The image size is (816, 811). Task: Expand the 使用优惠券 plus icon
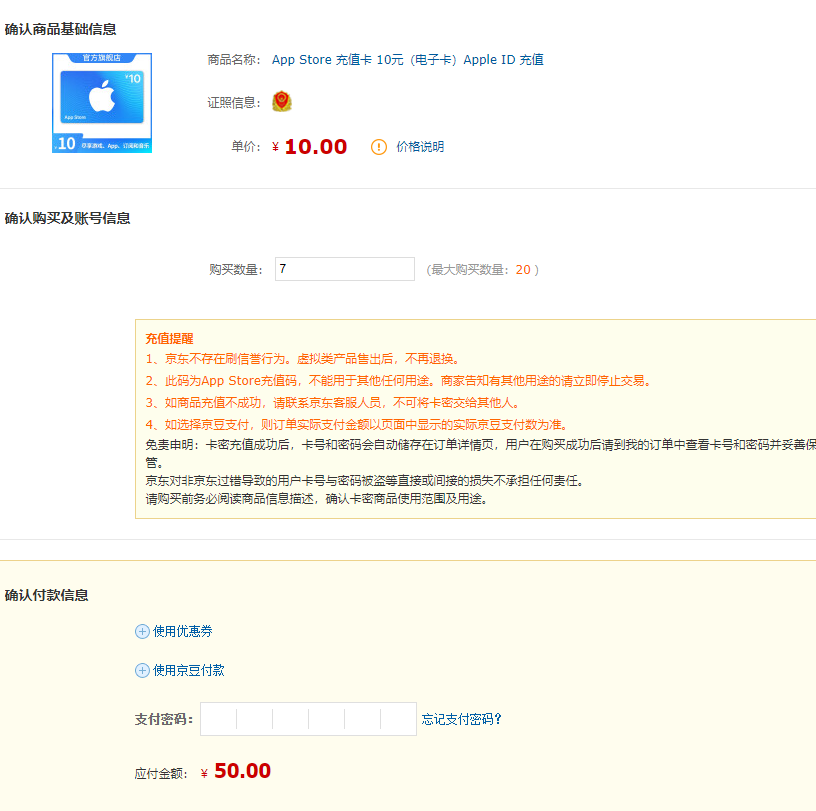click(x=142, y=631)
